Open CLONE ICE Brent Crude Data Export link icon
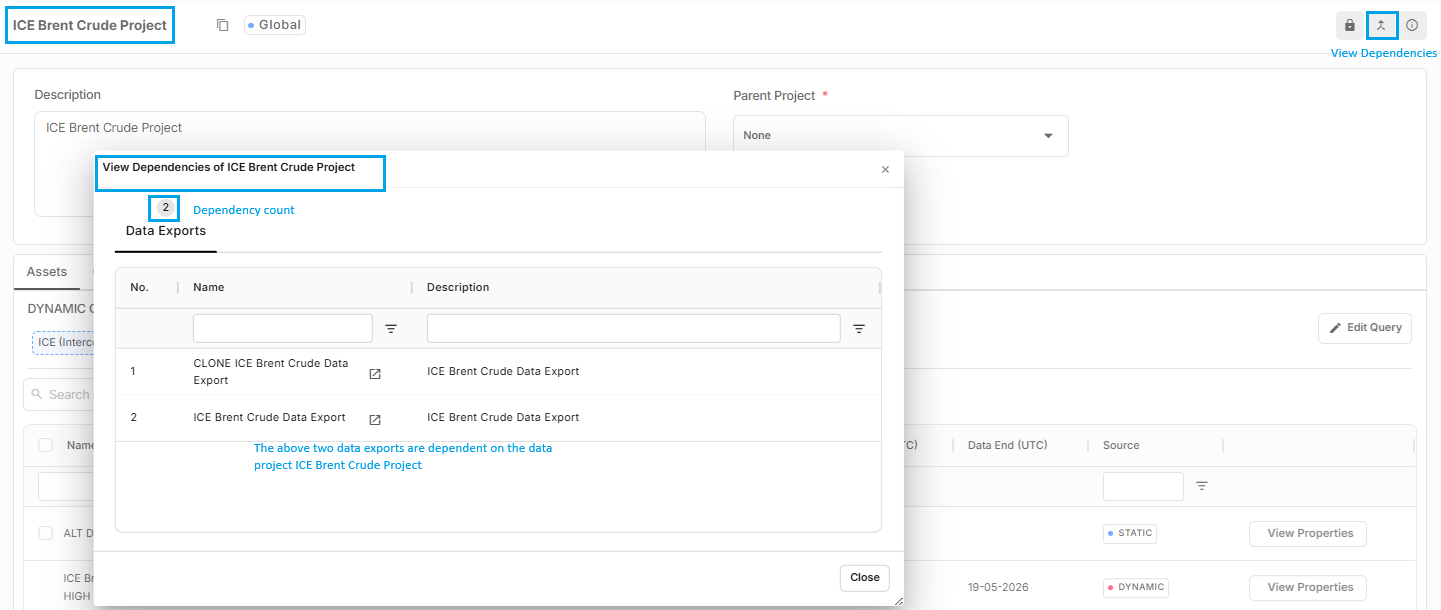The width and height of the screenshot is (1441, 610). click(x=375, y=374)
